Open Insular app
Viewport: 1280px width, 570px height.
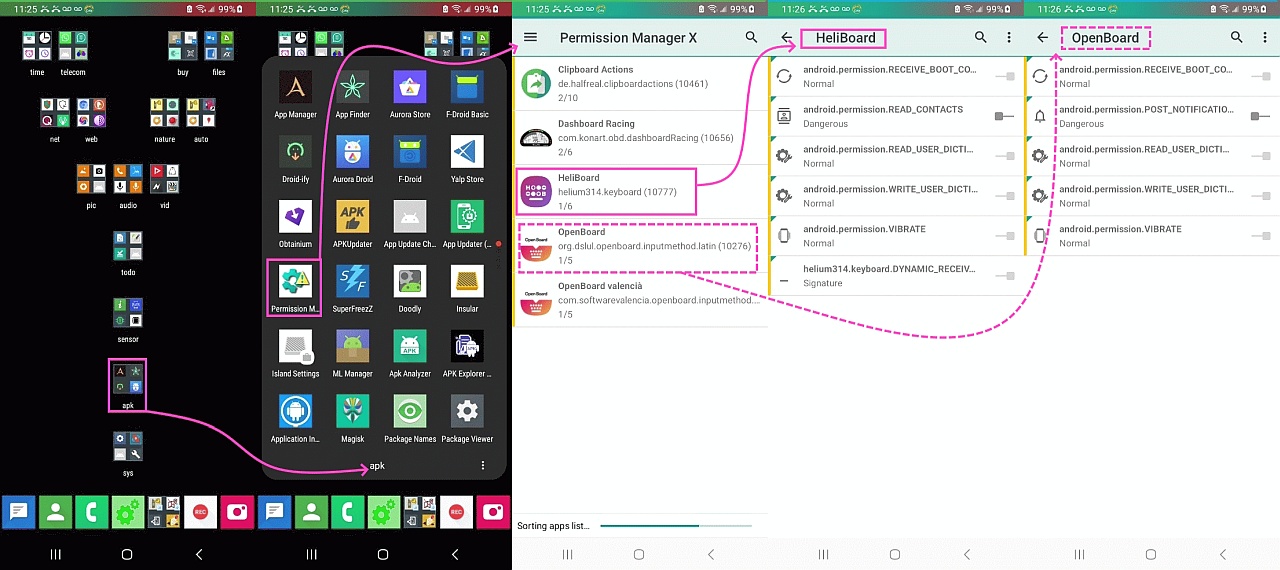click(x=467, y=282)
